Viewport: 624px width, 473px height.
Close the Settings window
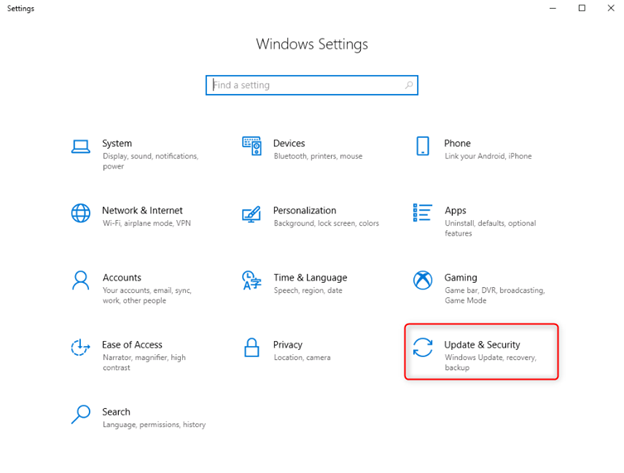tap(611, 8)
